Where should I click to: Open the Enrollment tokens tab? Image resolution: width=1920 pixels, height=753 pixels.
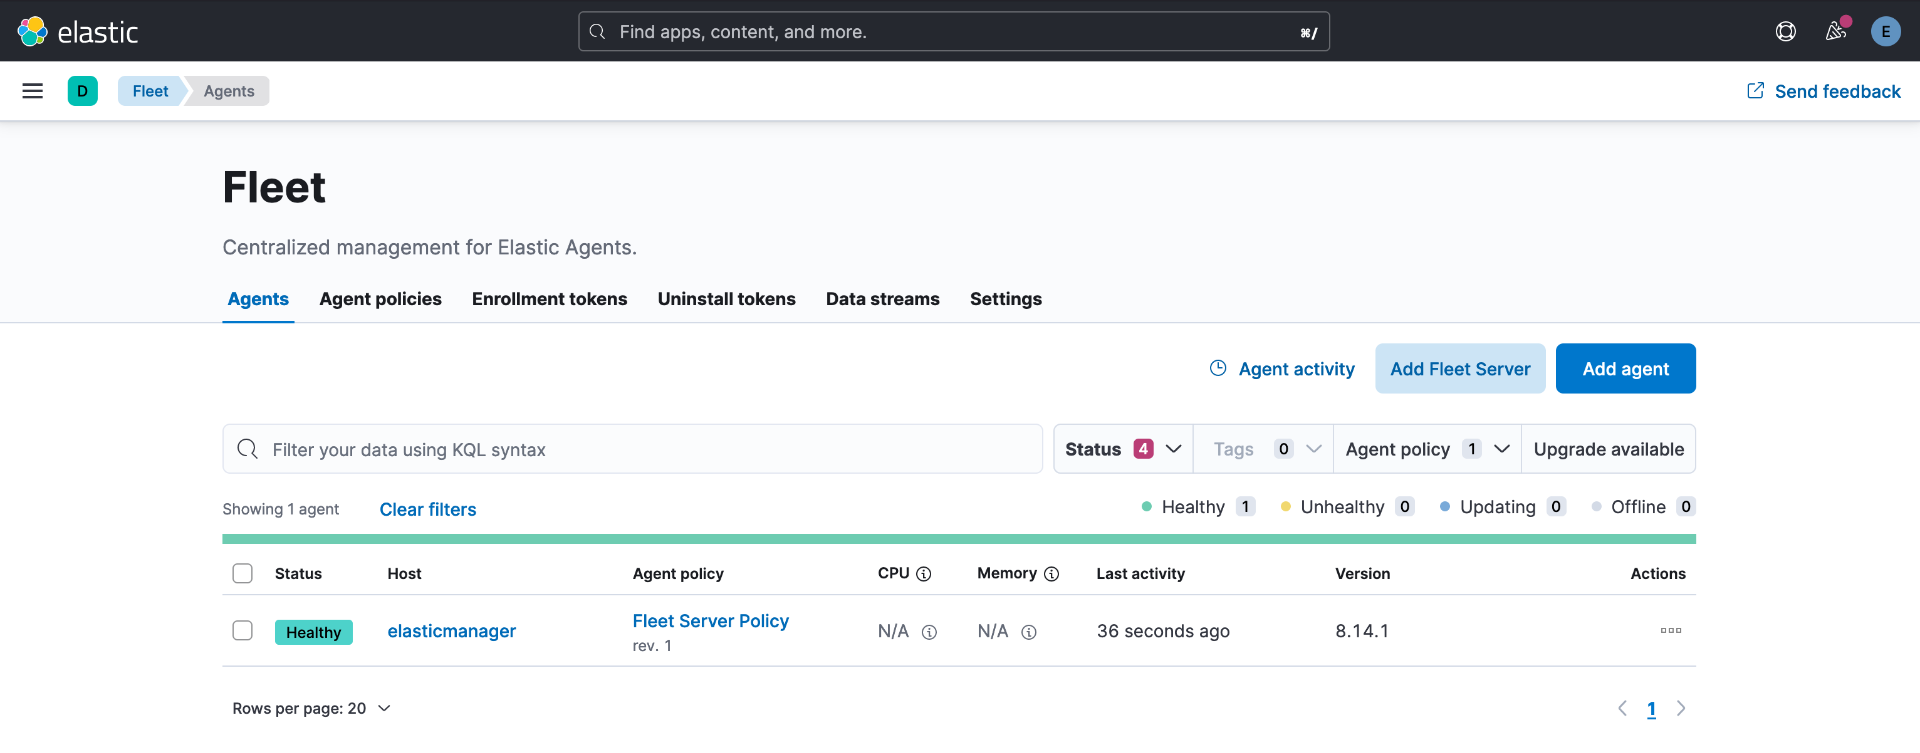(550, 299)
